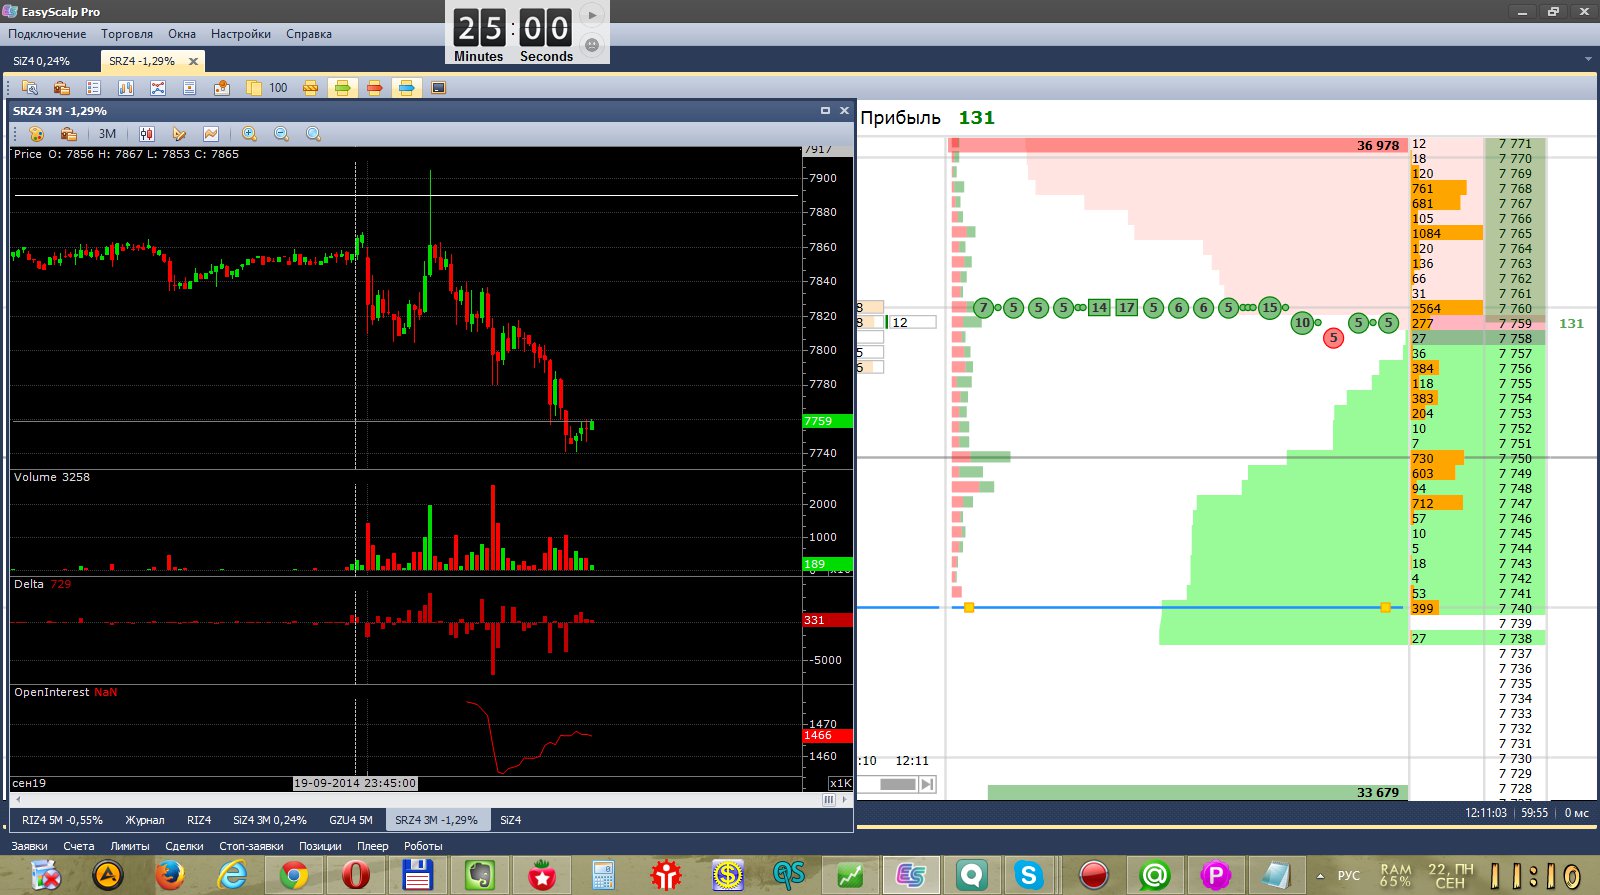Select the drawing pencil tool
Viewport: 1600px width, 895px height.
point(179,134)
